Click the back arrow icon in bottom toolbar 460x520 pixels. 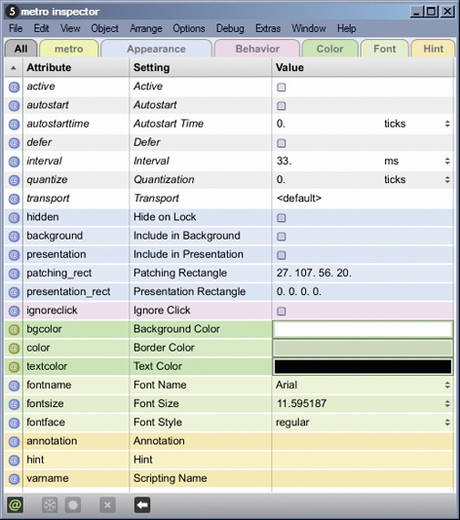pos(142,505)
